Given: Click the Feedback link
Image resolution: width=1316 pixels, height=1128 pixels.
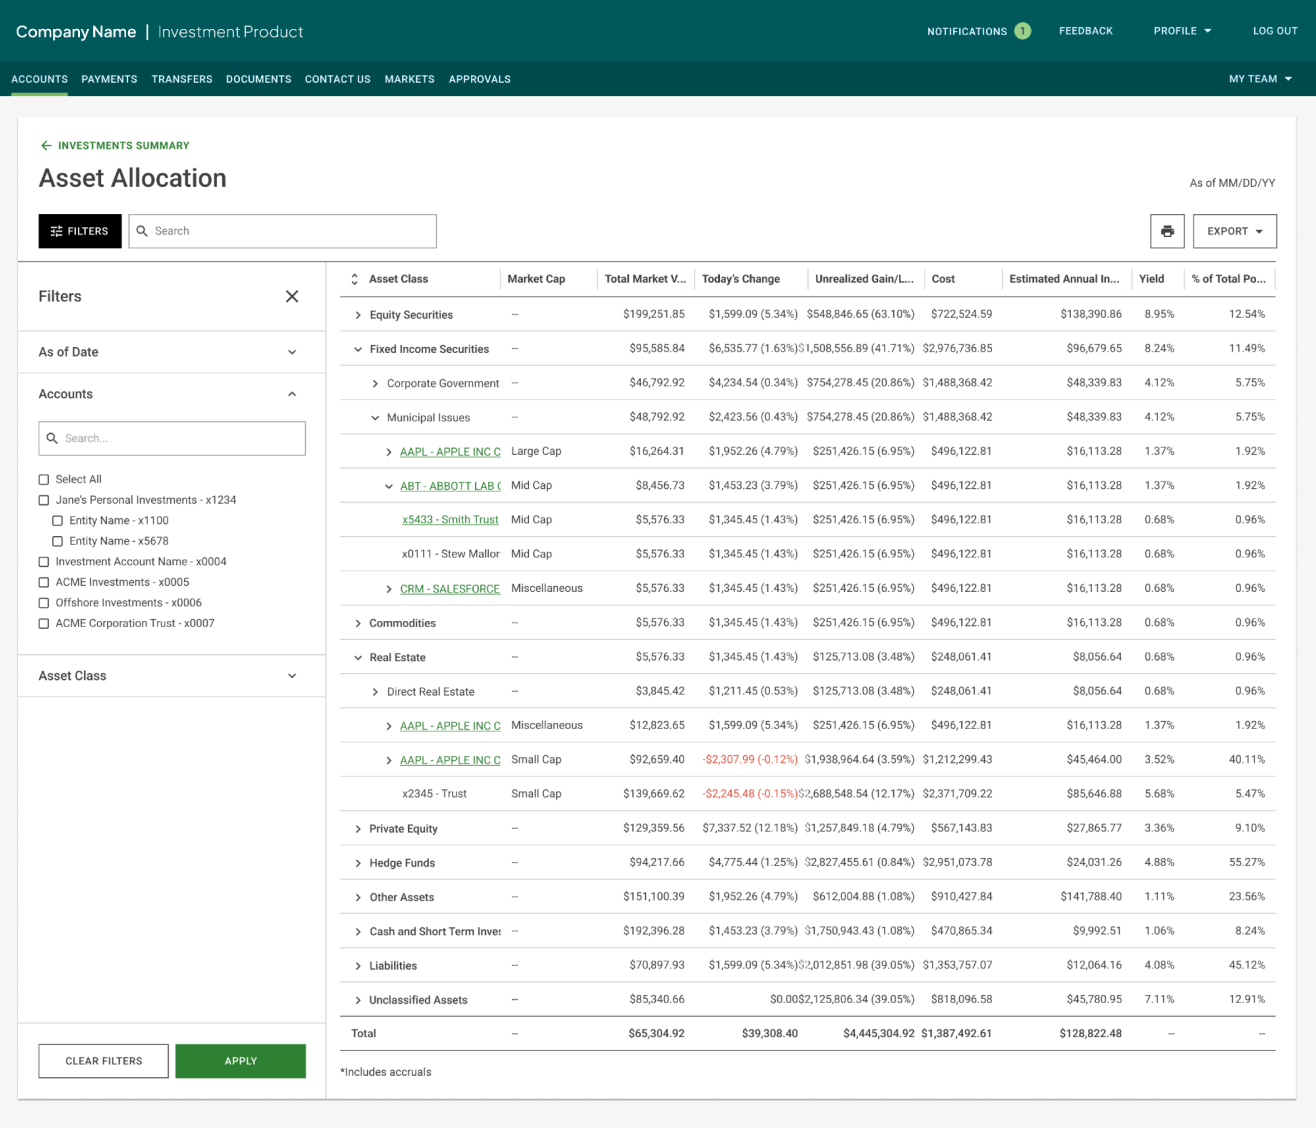Looking at the screenshot, I should point(1086,31).
